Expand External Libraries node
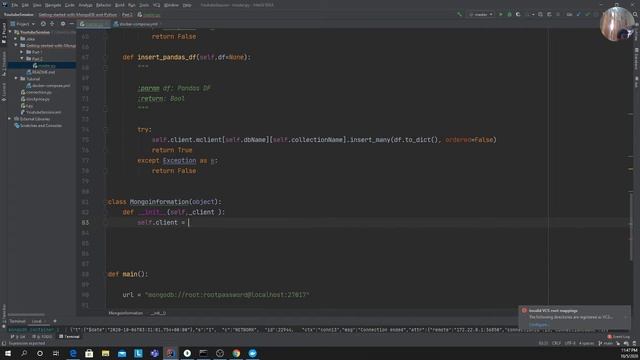 [10, 119]
